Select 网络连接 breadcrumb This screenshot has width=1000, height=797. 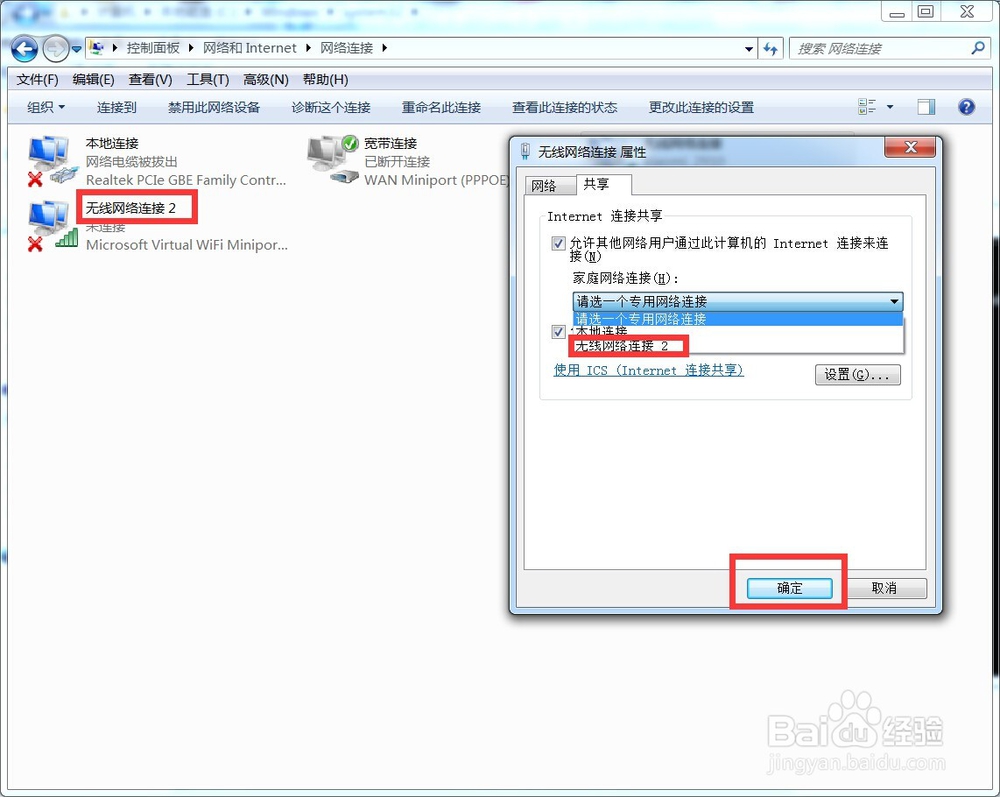[346, 48]
